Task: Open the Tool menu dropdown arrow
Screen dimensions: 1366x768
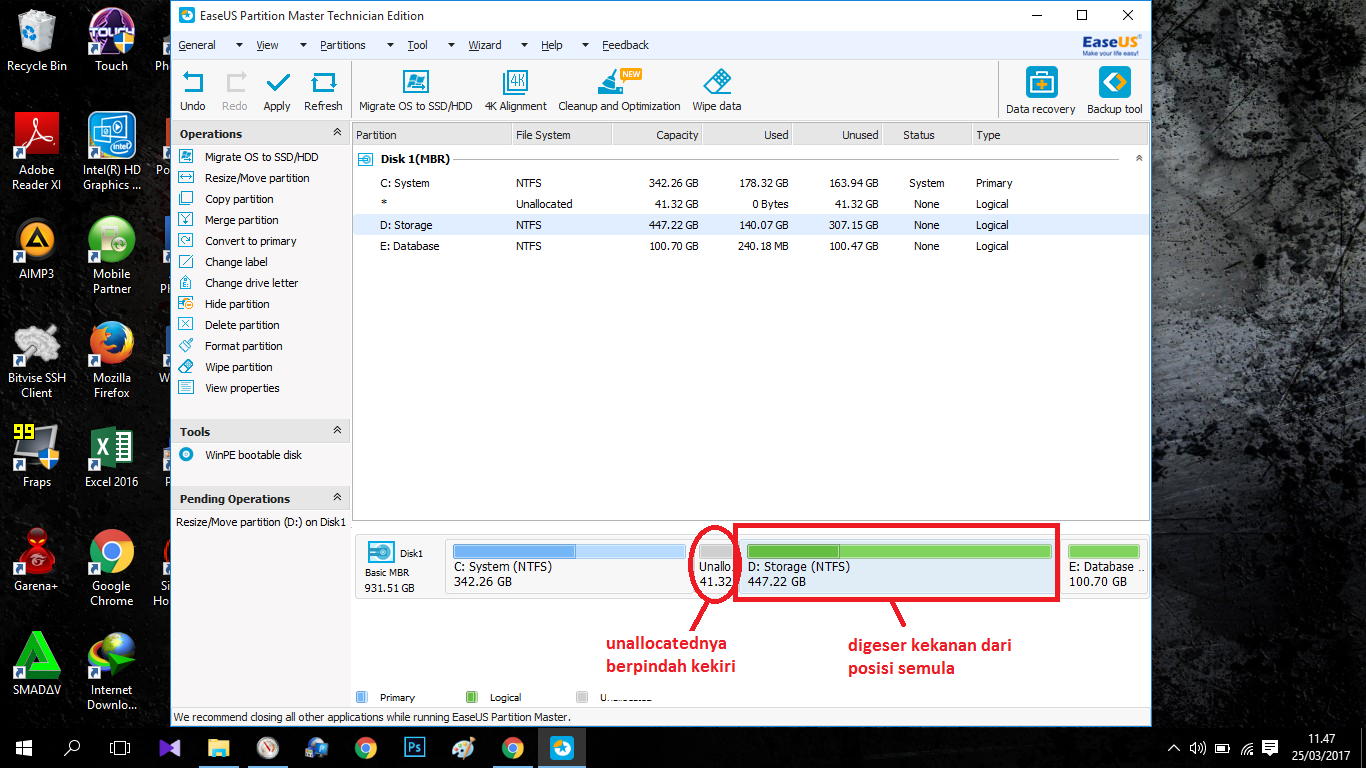Action: pyautogui.click(x=450, y=45)
